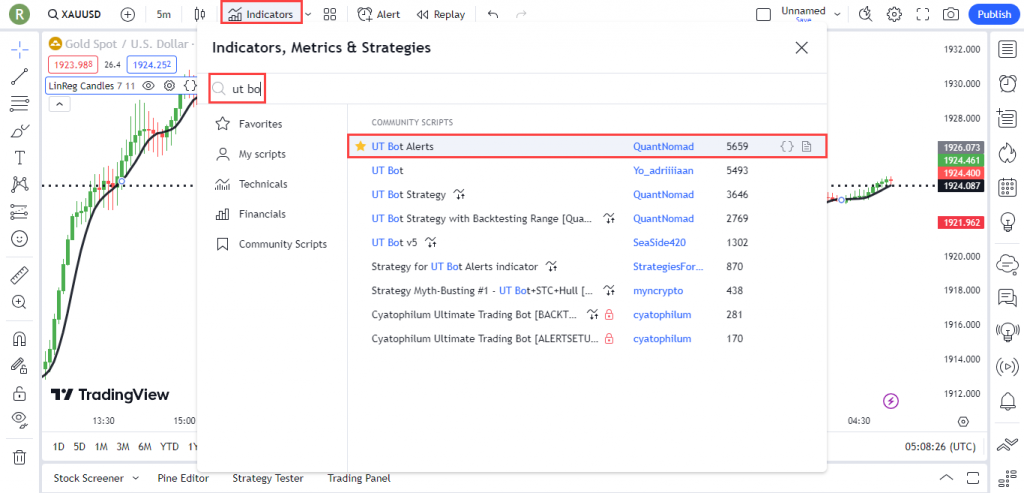Toggle LinReg Candles visibility eye
Image resolution: width=1024 pixels, height=493 pixels.
tap(148, 86)
